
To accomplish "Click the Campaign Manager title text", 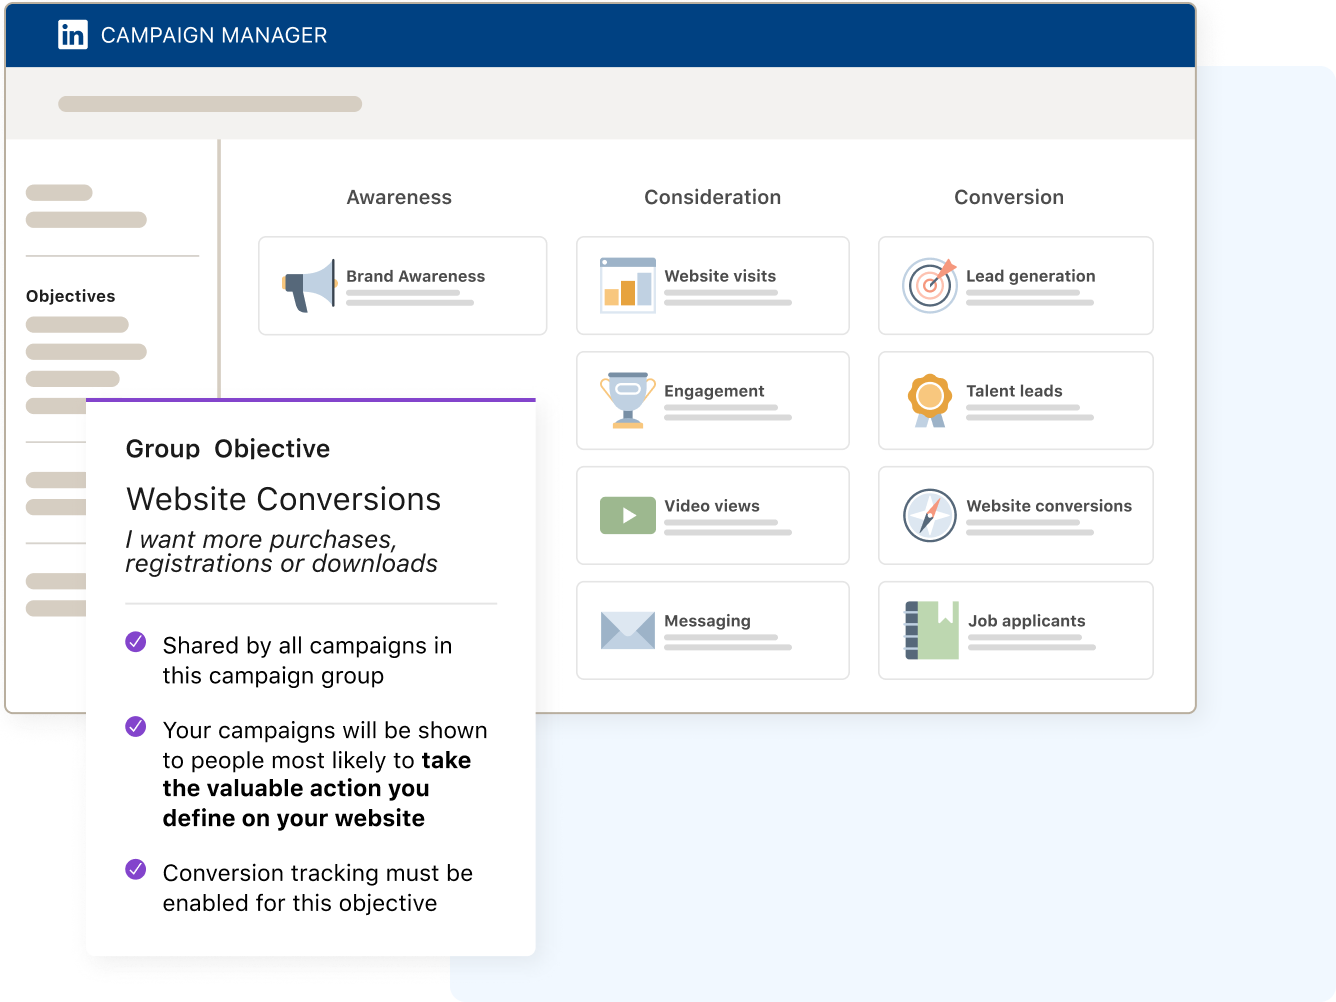I will pos(214,35).
